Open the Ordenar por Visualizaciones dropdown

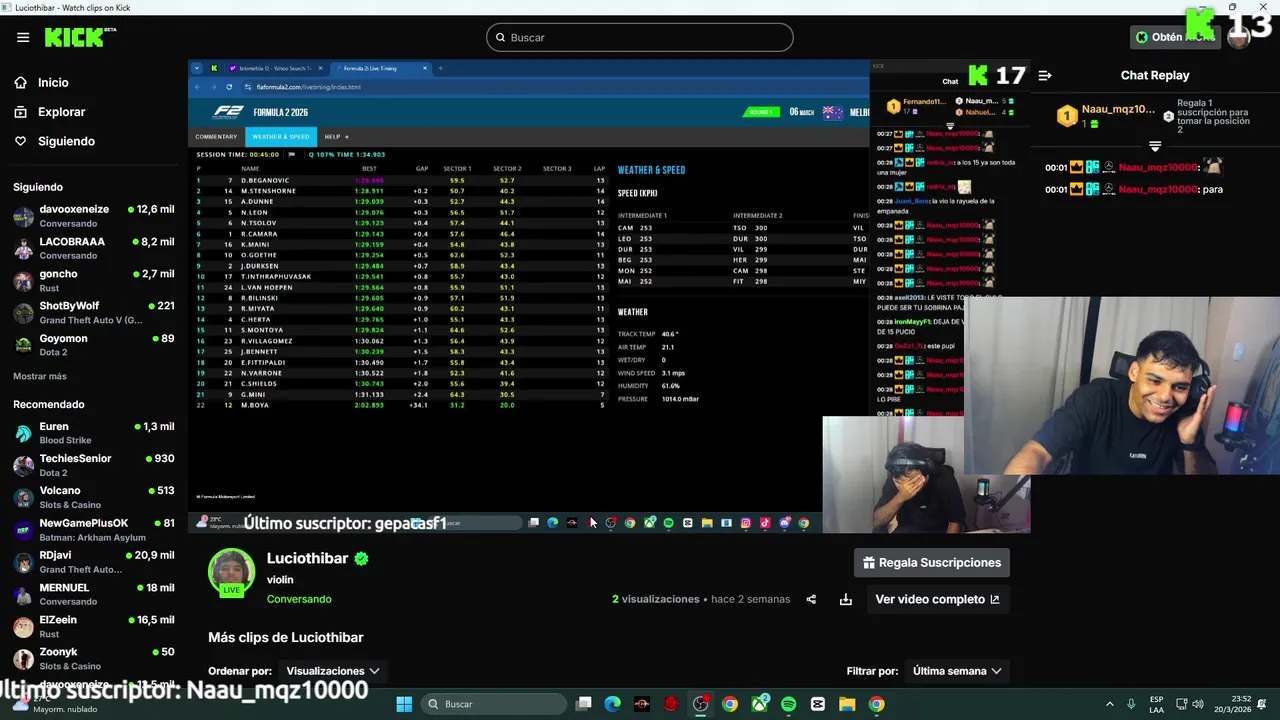[333, 671]
